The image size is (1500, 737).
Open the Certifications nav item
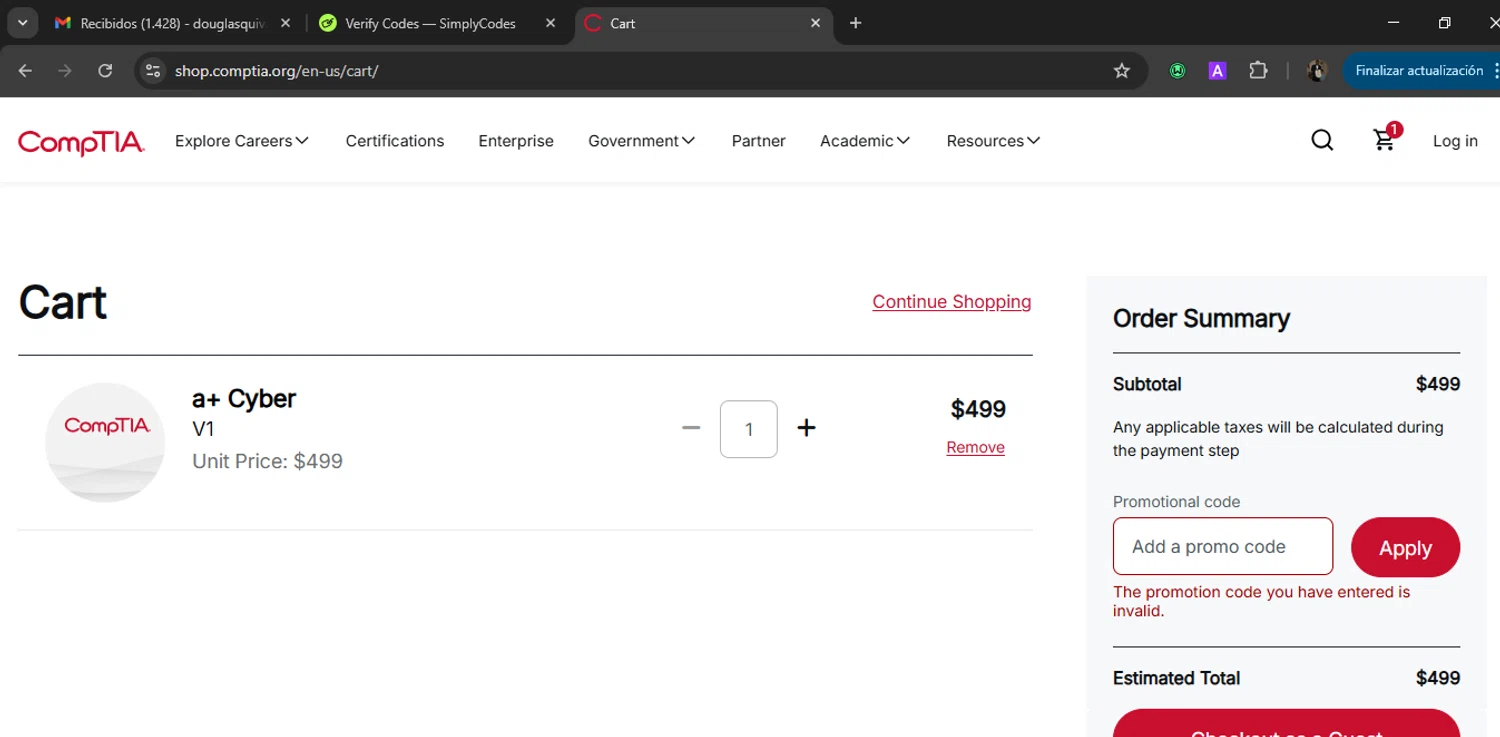pyautogui.click(x=395, y=141)
